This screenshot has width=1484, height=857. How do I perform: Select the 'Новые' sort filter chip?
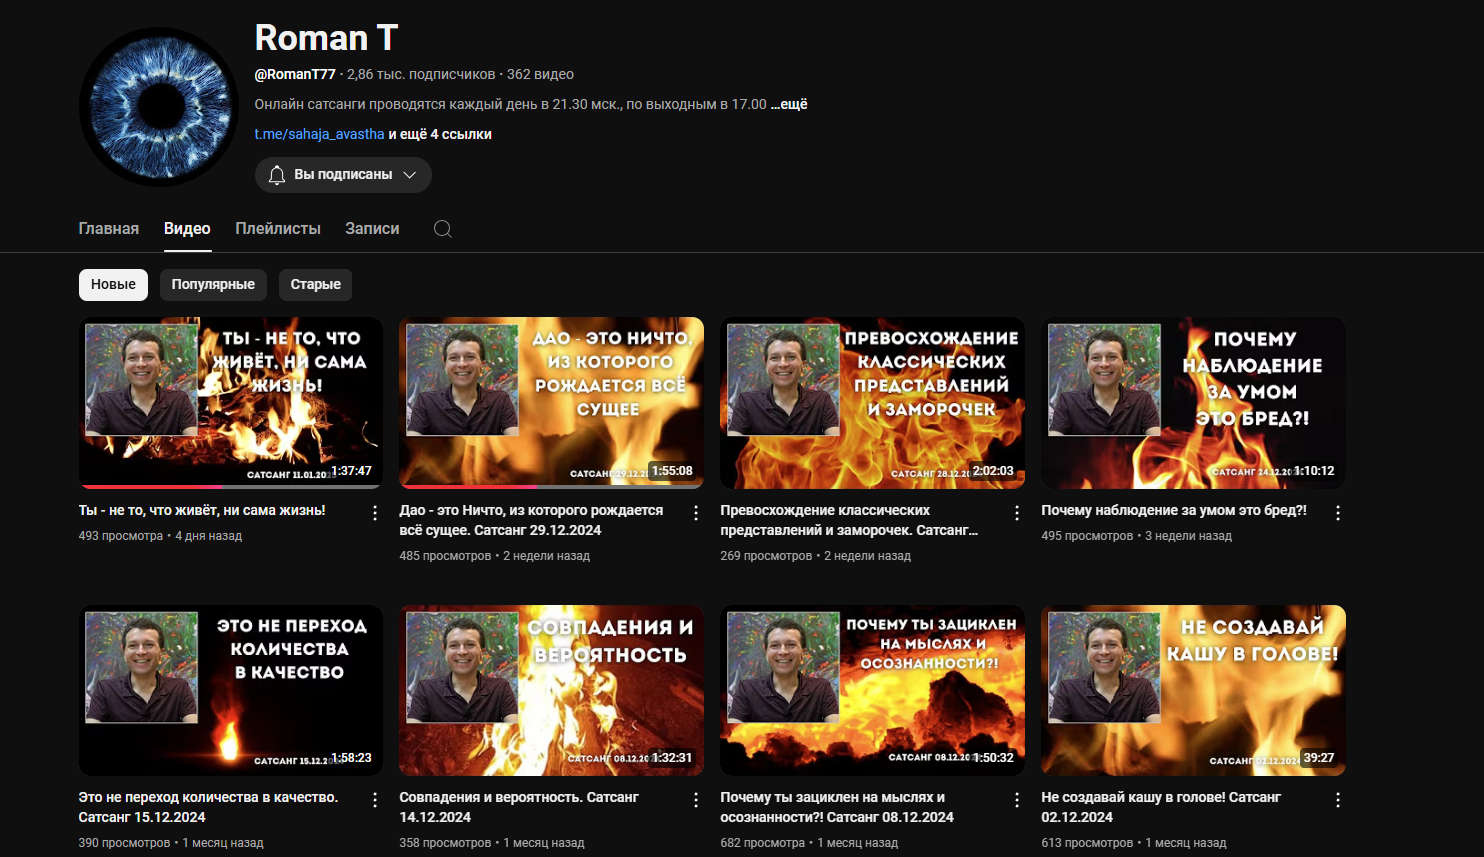point(113,285)
